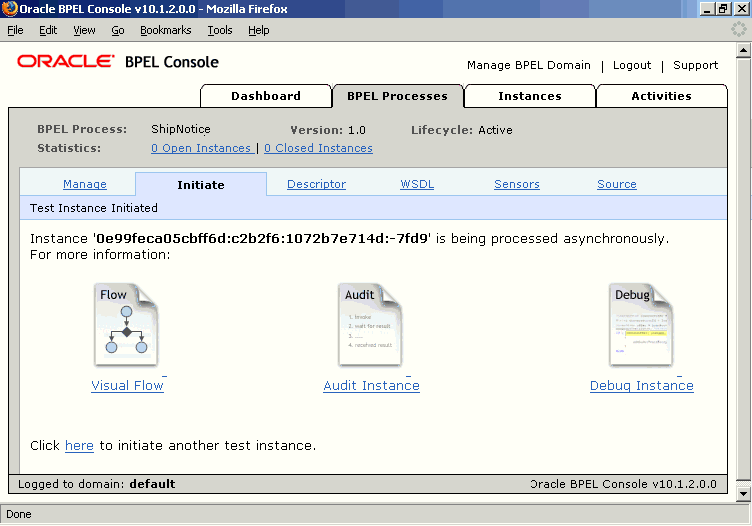Restore down the Firefox window
This screenshot has width=752, height=526.
point(723,9)
